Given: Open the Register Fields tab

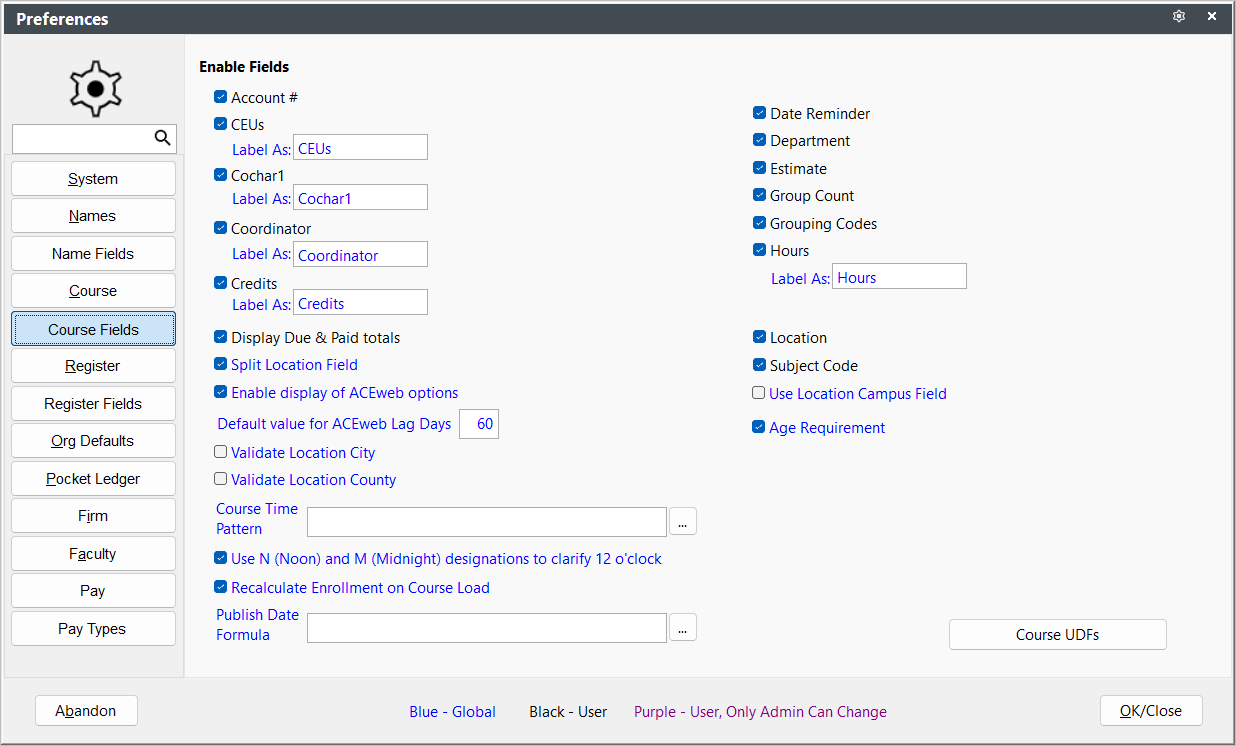Looking at the screenshot, I should click(x=94, y=404).
